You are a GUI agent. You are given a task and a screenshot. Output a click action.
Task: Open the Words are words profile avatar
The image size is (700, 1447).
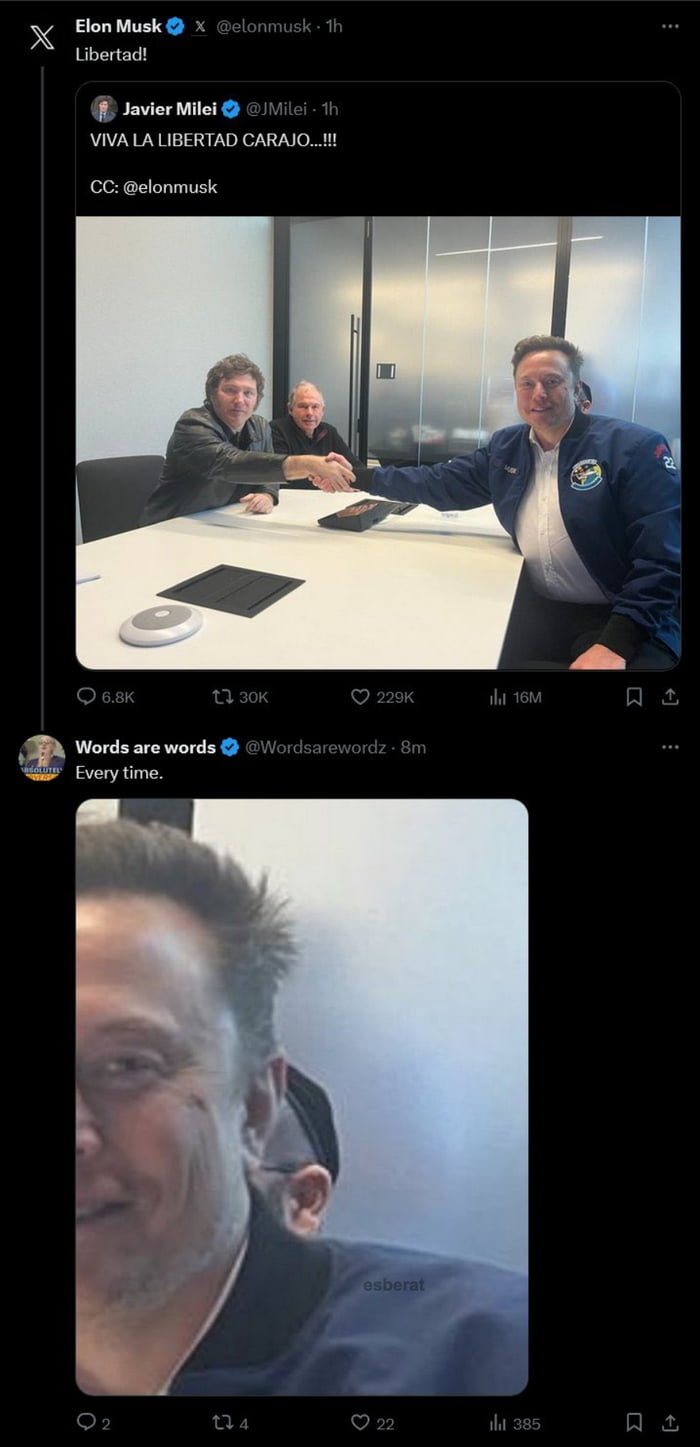41,758
